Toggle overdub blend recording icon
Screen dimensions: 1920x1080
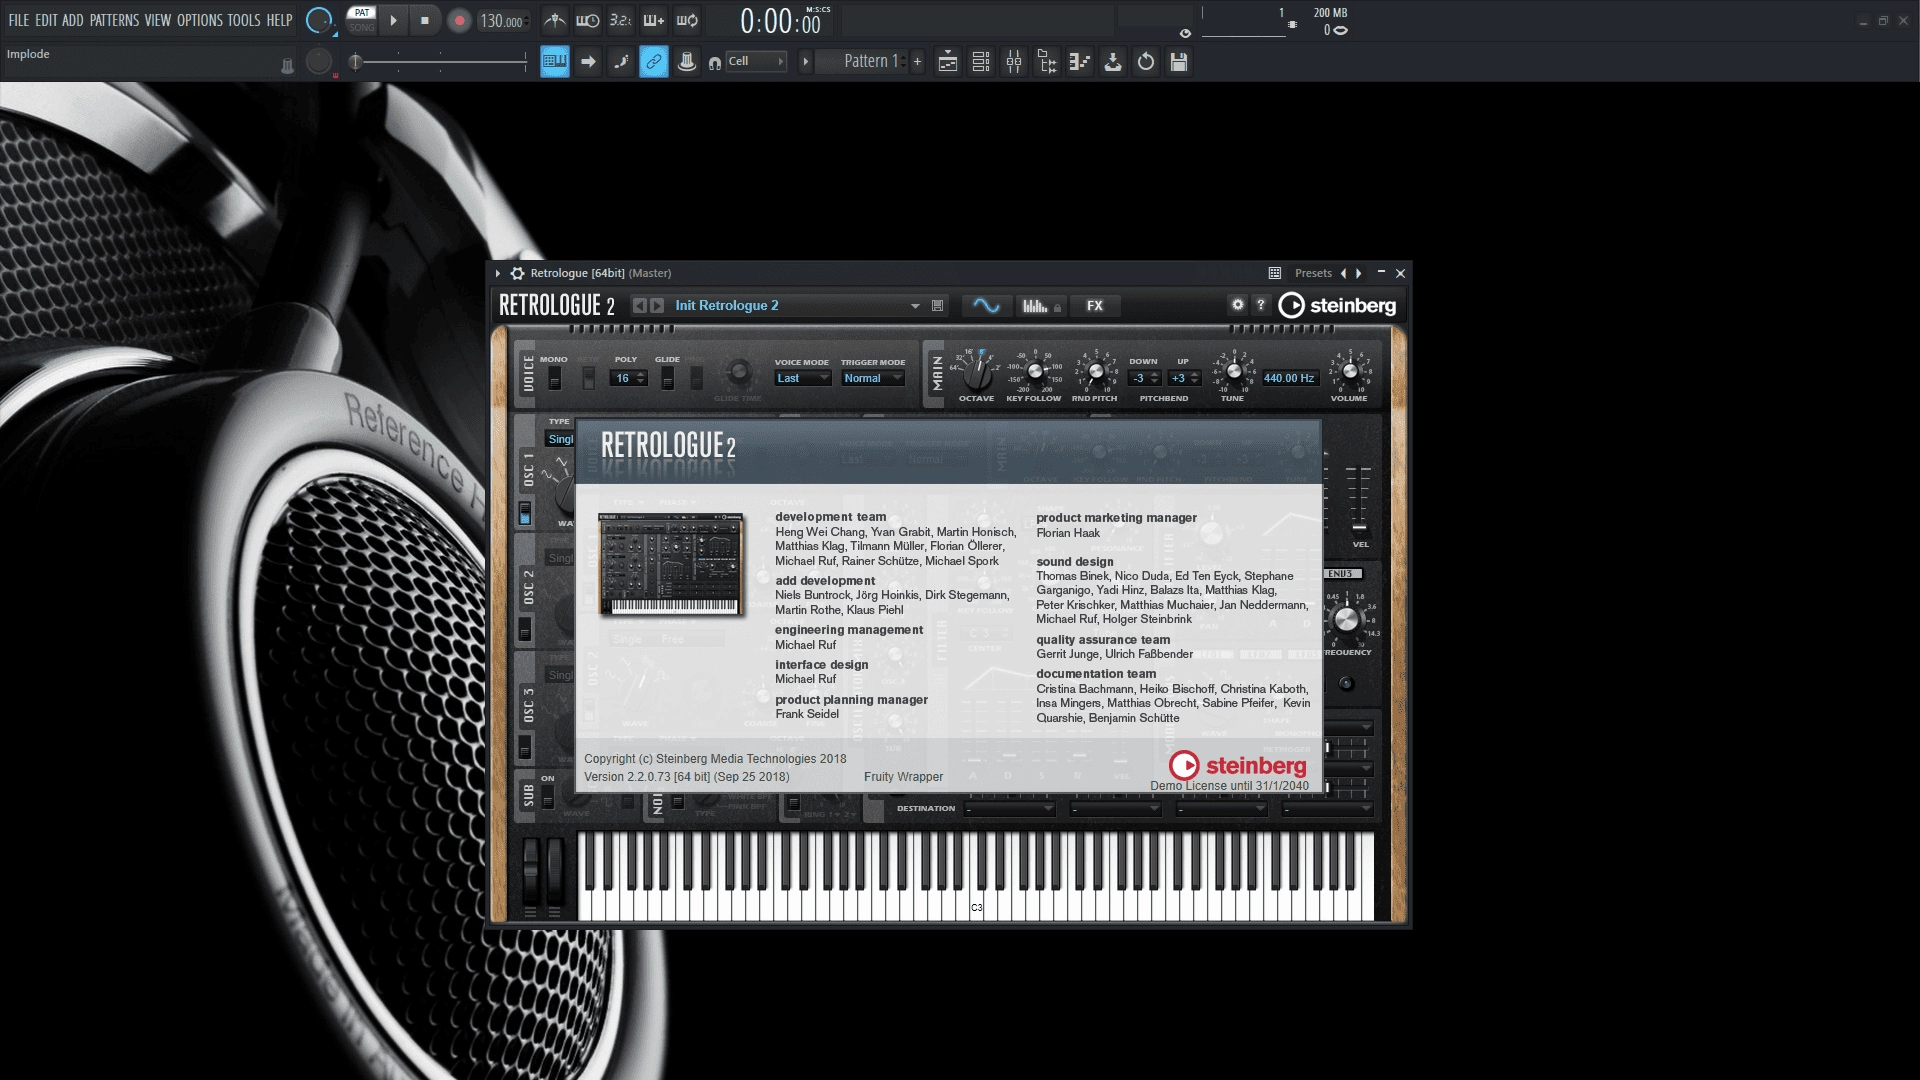pyautogui.click(x=654, y=20)
